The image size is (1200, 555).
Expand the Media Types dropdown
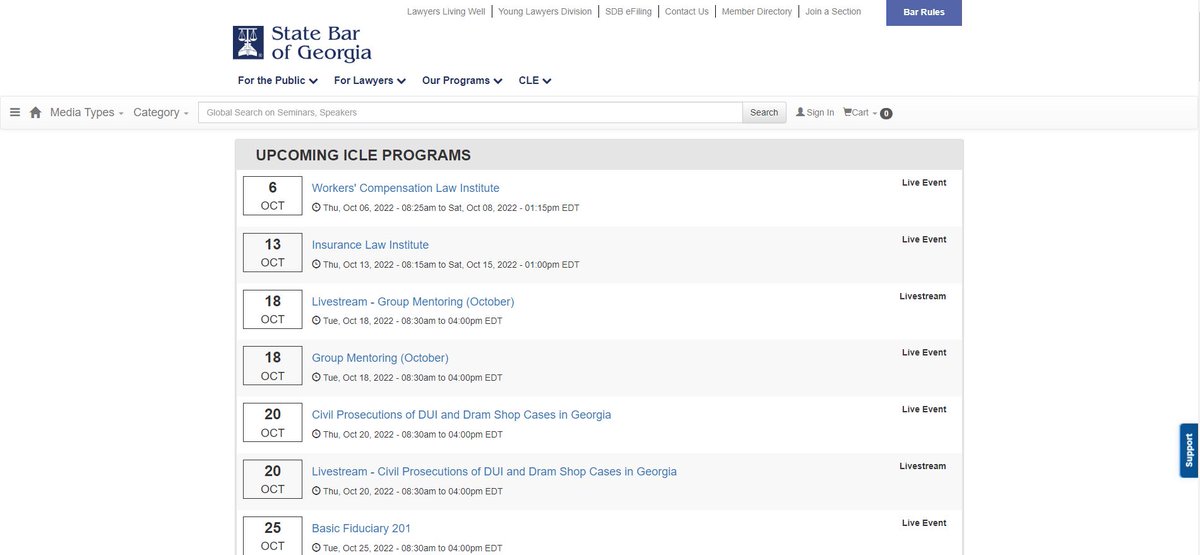point(87,112)
